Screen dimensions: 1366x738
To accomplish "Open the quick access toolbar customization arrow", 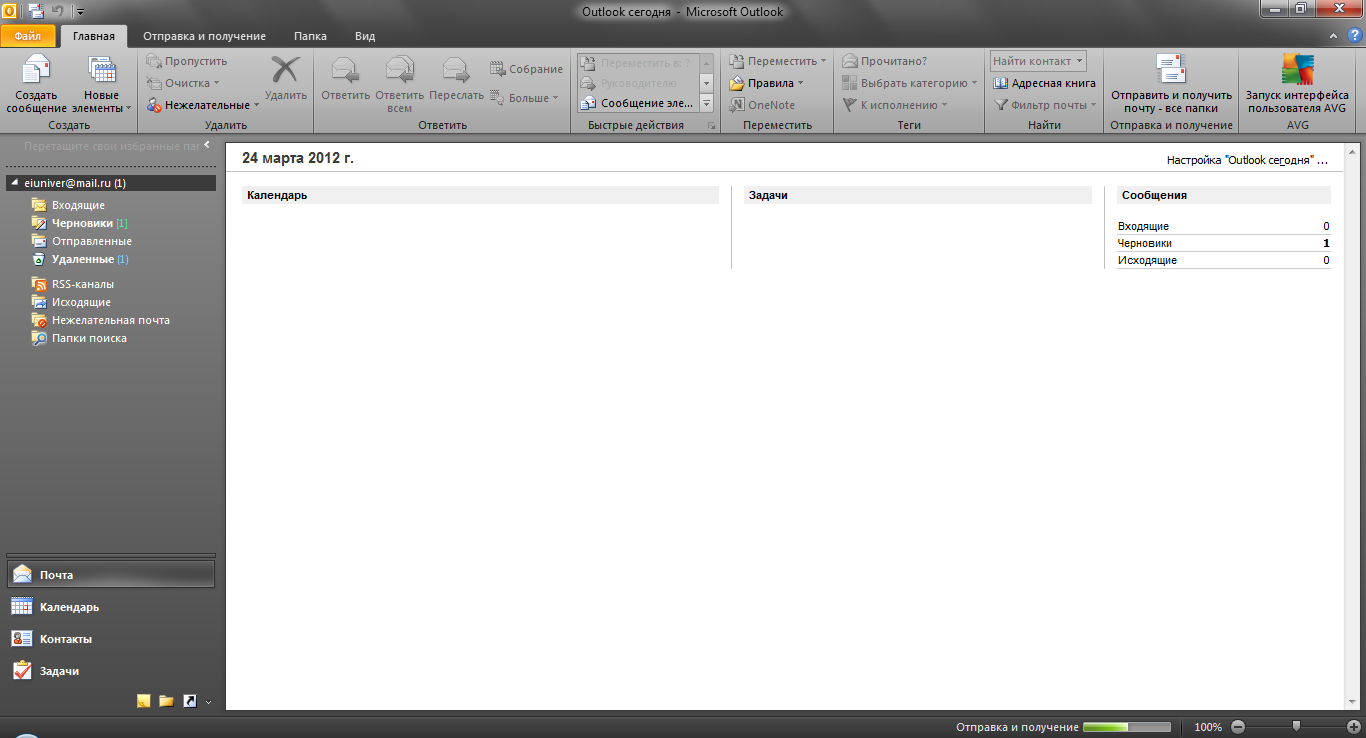I will [81, 12].
